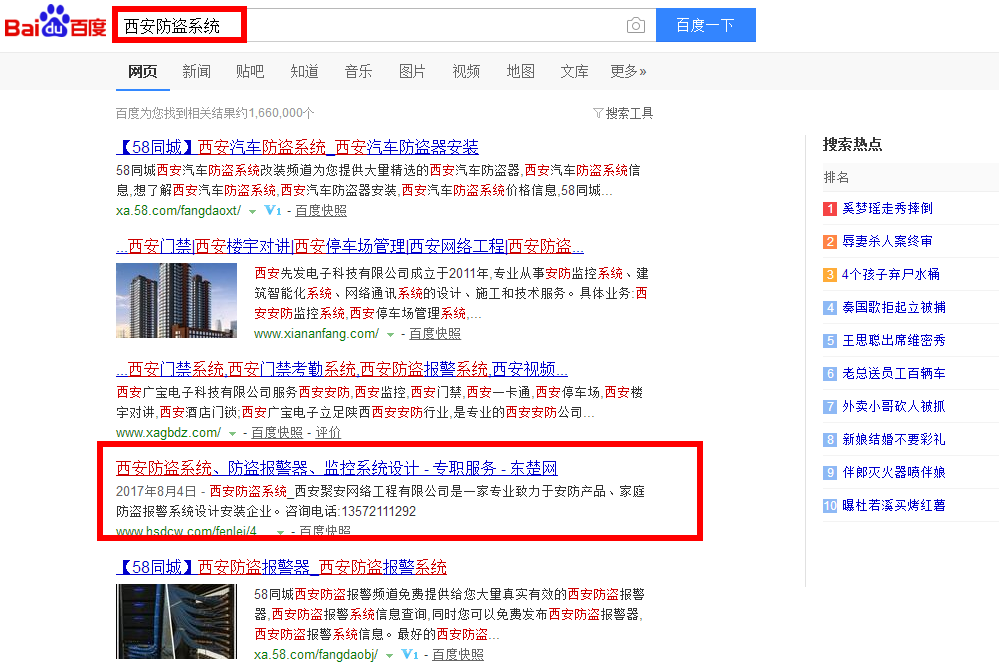The height and width of the screenshot is (672, 999).
Task: Switch to the 视频 tab
Action: 466,71
